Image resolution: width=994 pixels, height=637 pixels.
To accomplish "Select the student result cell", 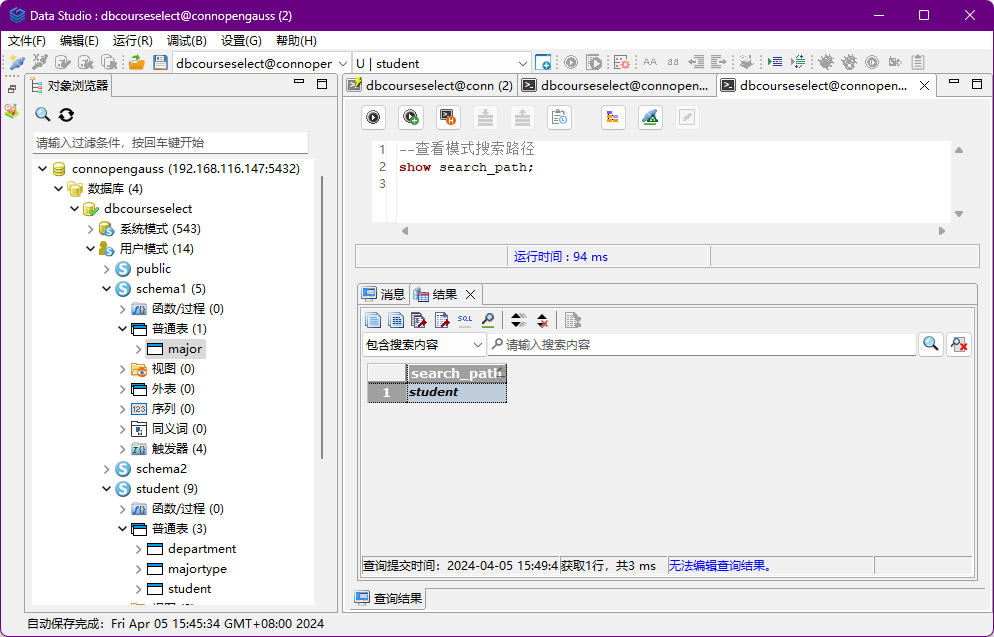I will pos(456,392).
